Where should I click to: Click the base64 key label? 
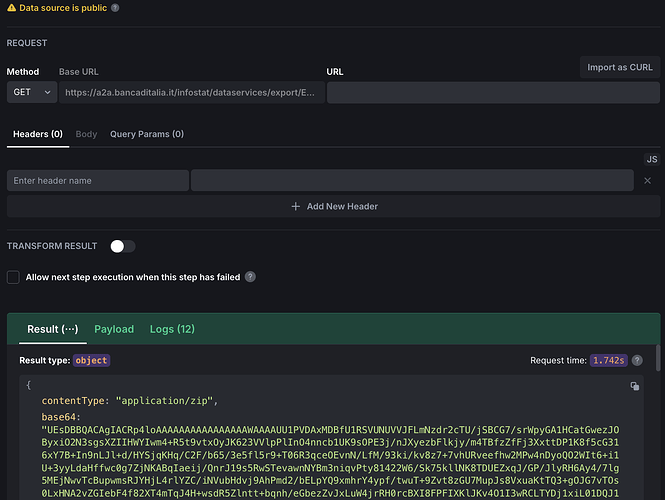pos(61,416)
